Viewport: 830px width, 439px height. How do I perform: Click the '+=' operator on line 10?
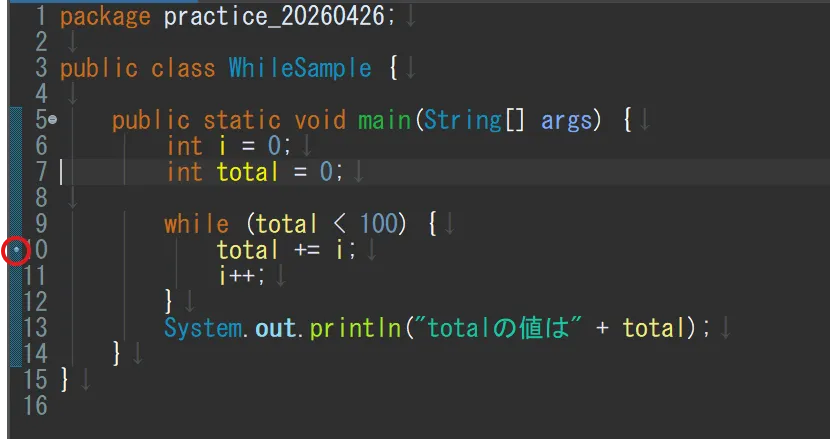306,250
